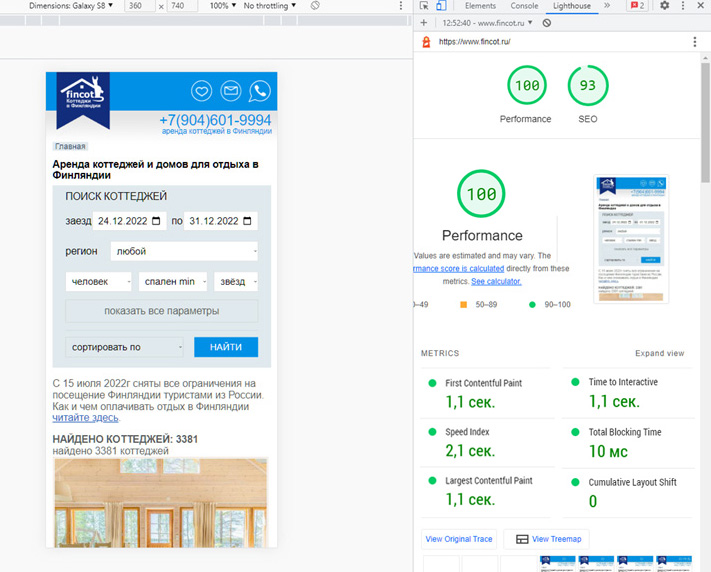The width and height of the screenshot is (711, 572).
Task: Select the Lighthouse tab
Action: 572,6
